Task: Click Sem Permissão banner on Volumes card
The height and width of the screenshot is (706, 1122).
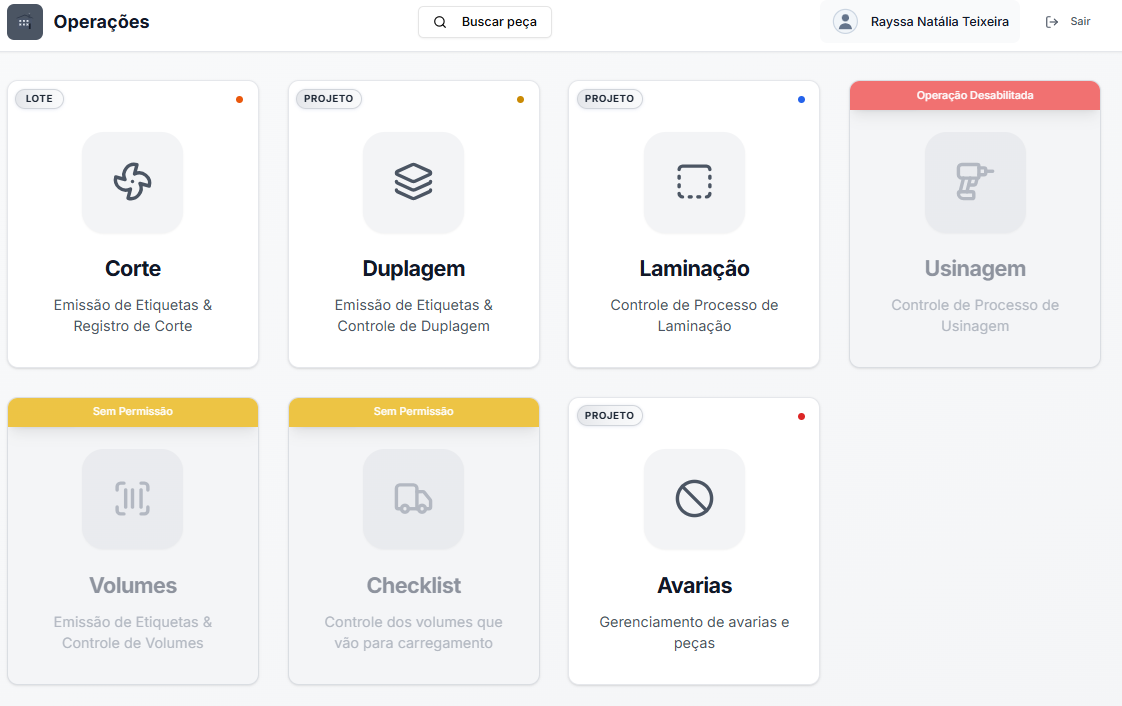Action: point(133,412)
